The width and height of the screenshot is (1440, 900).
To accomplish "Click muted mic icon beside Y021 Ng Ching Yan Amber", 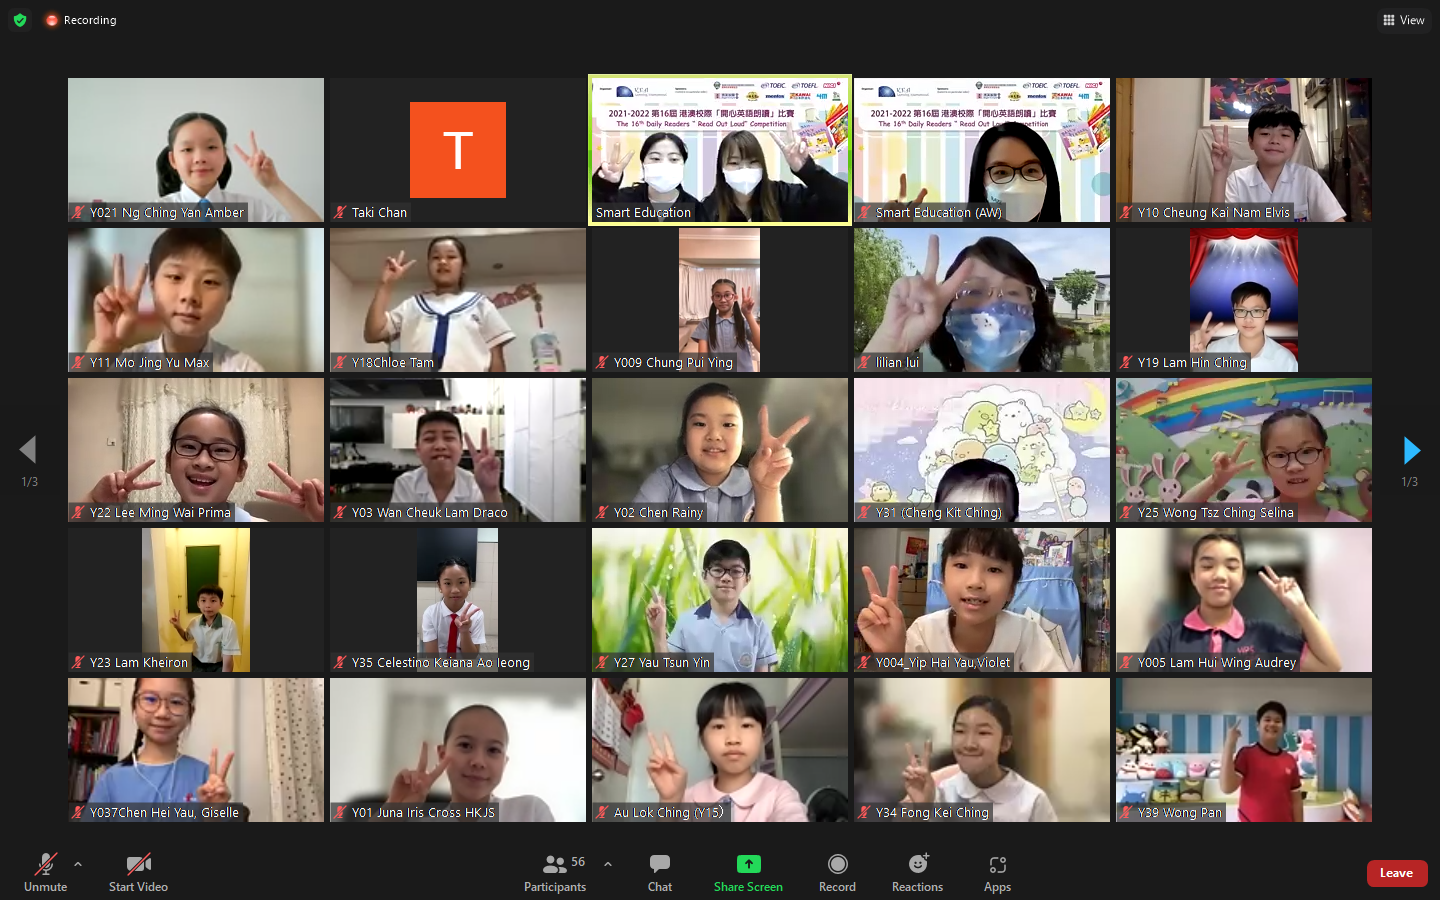I will coord(78,212).
